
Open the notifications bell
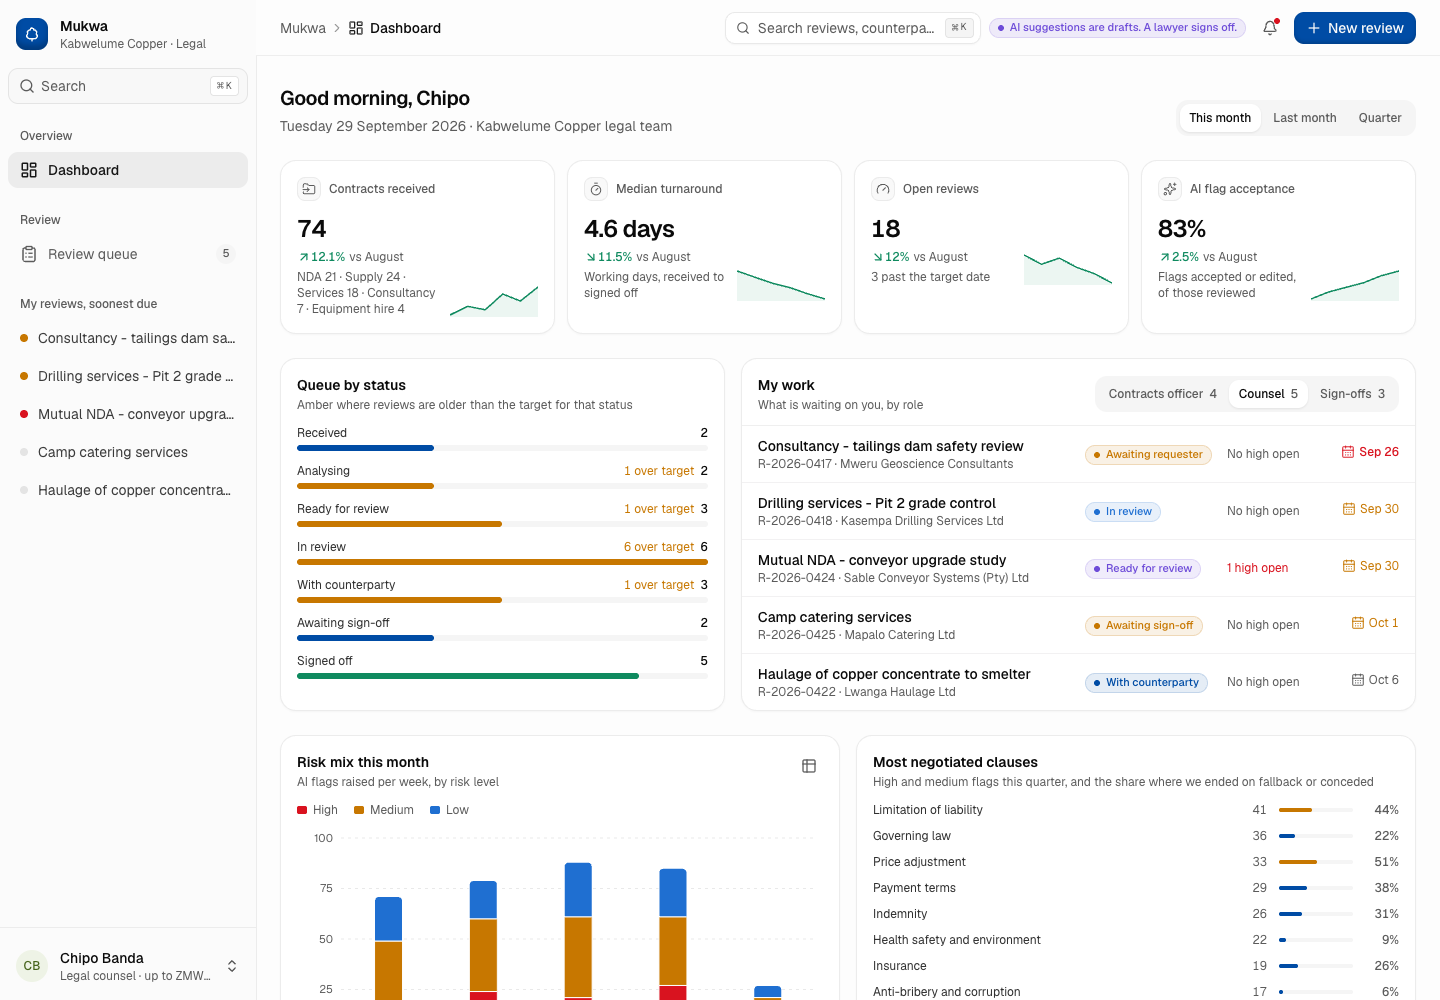point(1270,28)
